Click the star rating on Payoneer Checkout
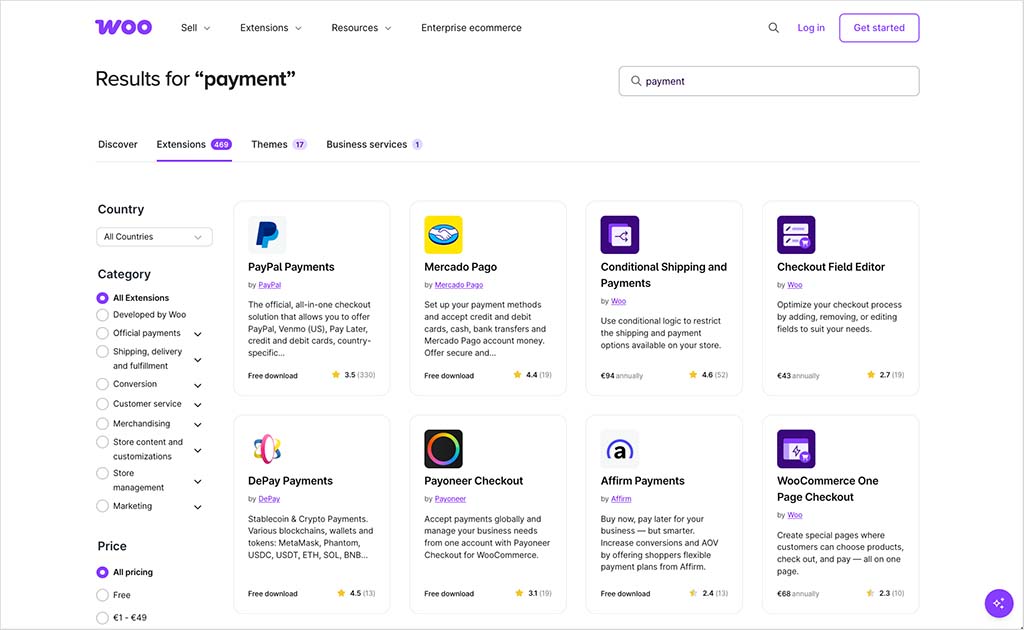 click(519, 593)
